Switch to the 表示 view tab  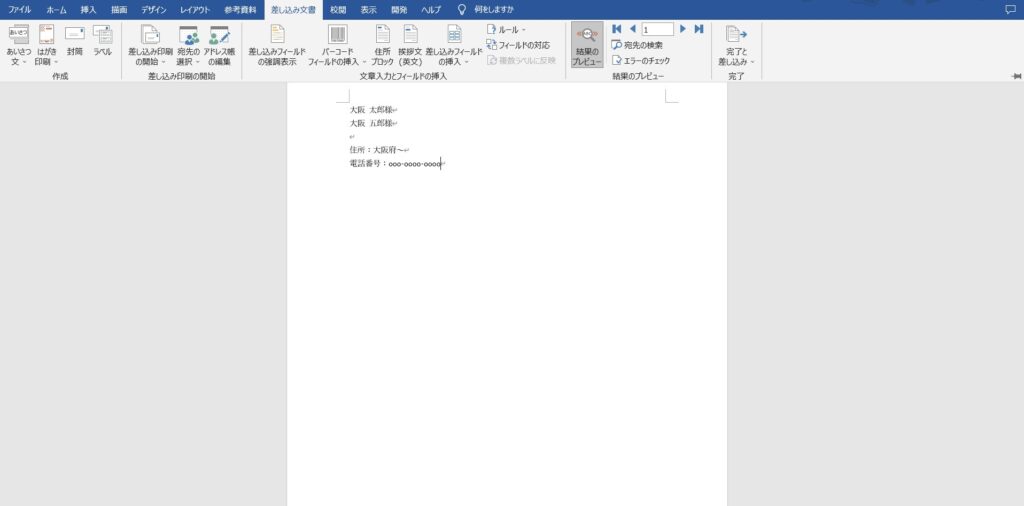pyautogui.click(x=368, y=10)
